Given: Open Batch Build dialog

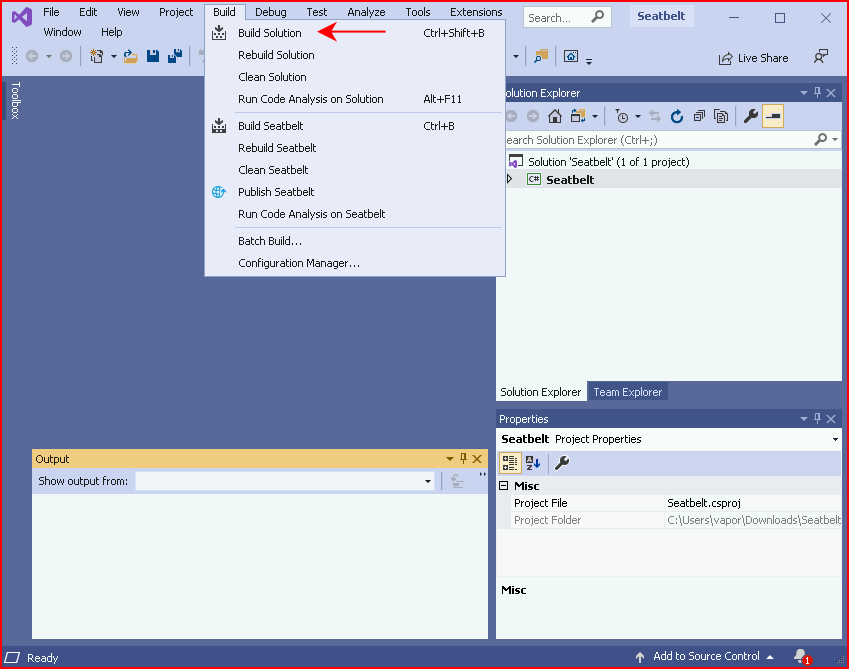Looking at the screenshot, I should point(355,241).
